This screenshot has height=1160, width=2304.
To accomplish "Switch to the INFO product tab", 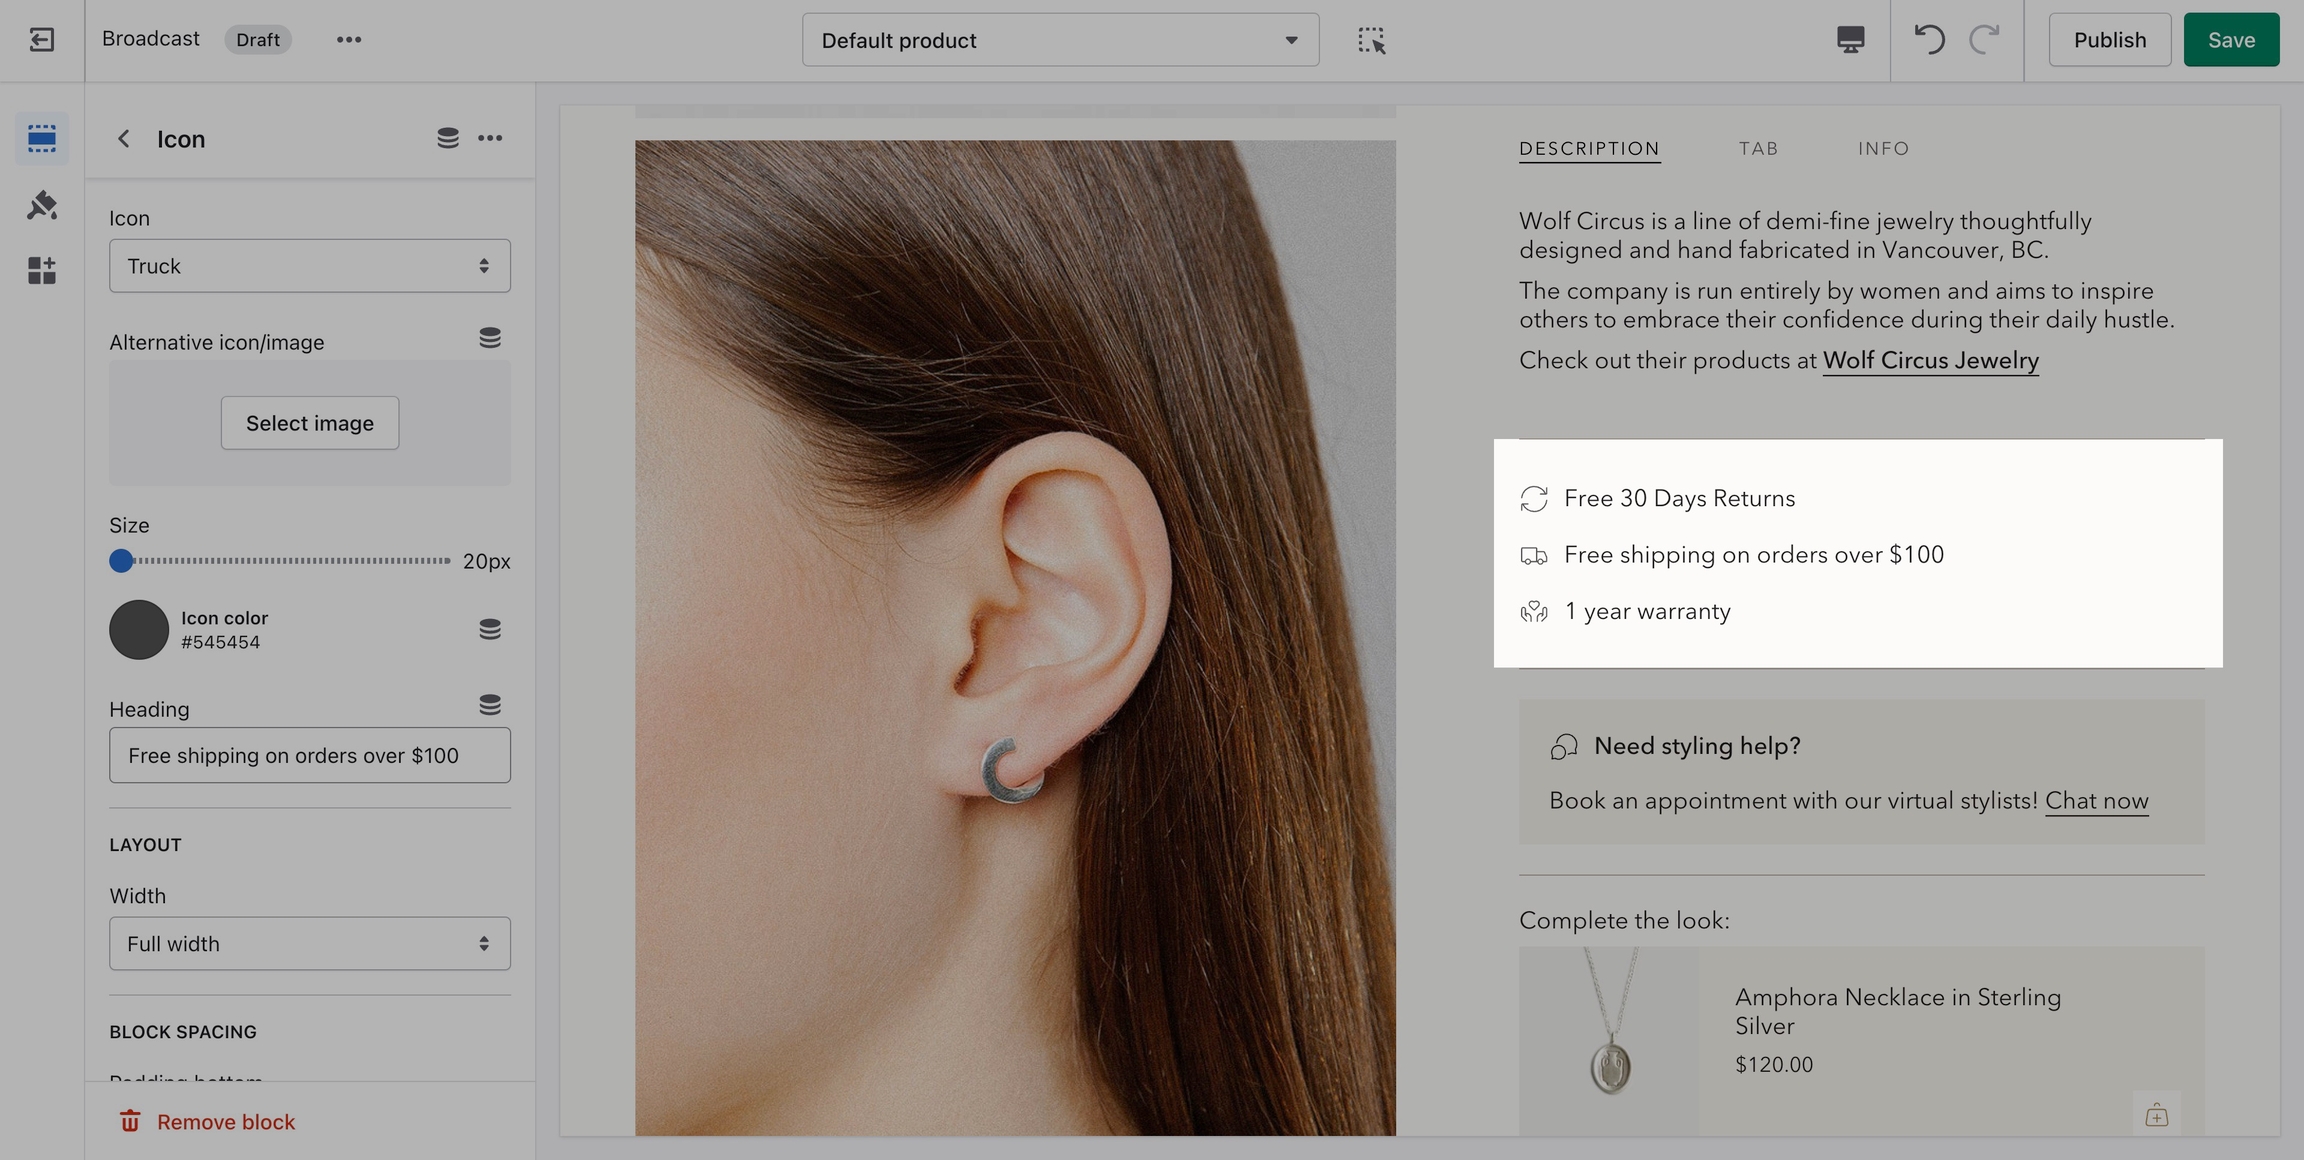I will click(1883, 149).
